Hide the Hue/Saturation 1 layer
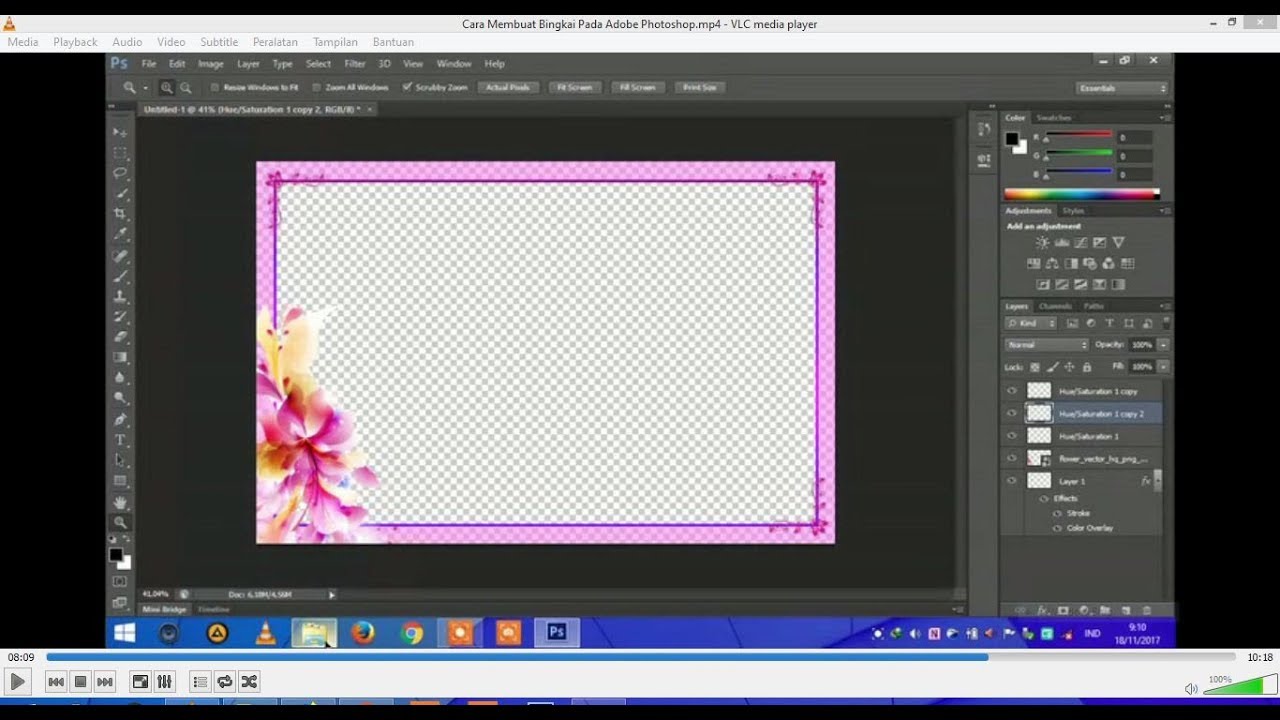1280x720 pixels. (x=1012, y=436)
